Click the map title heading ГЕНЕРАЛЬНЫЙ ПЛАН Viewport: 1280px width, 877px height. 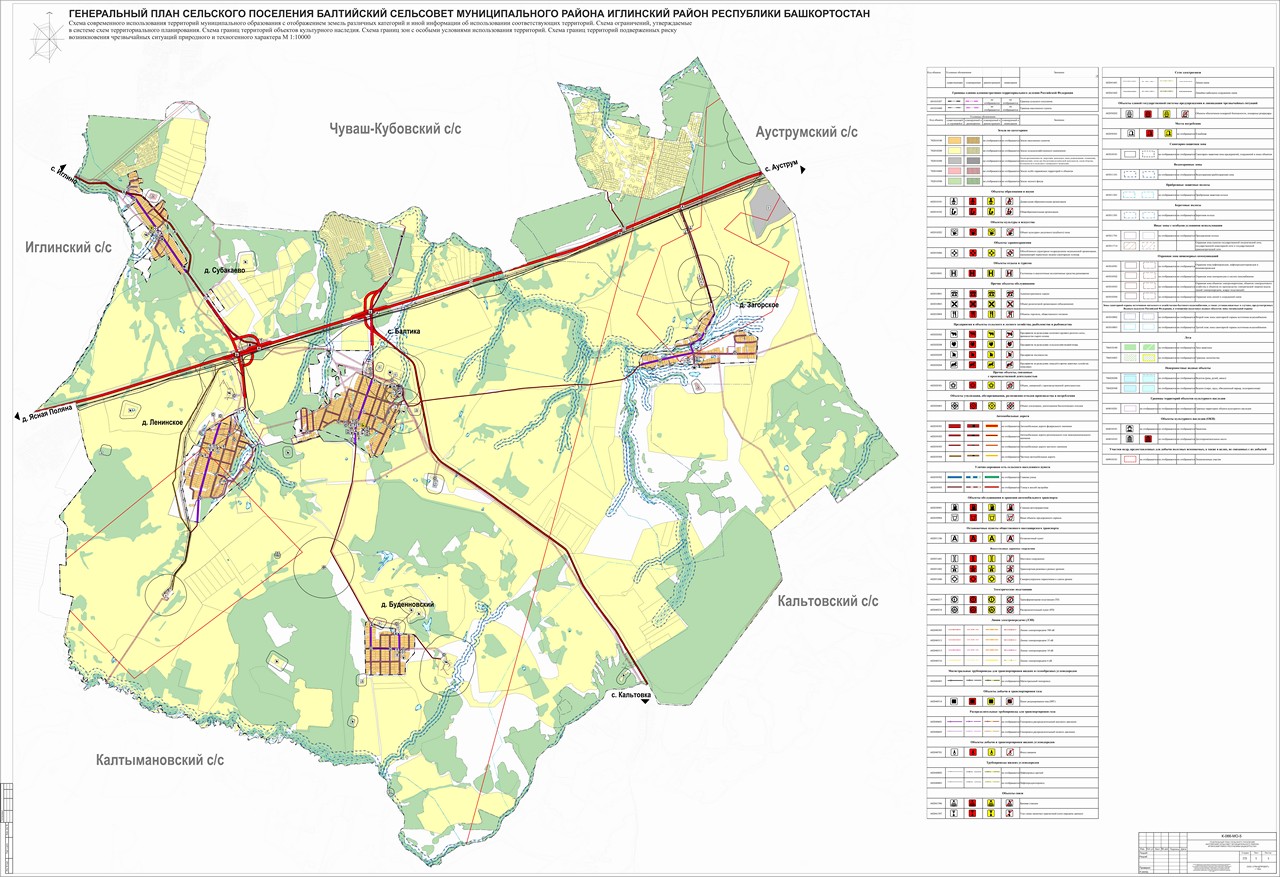pos(469,13)
